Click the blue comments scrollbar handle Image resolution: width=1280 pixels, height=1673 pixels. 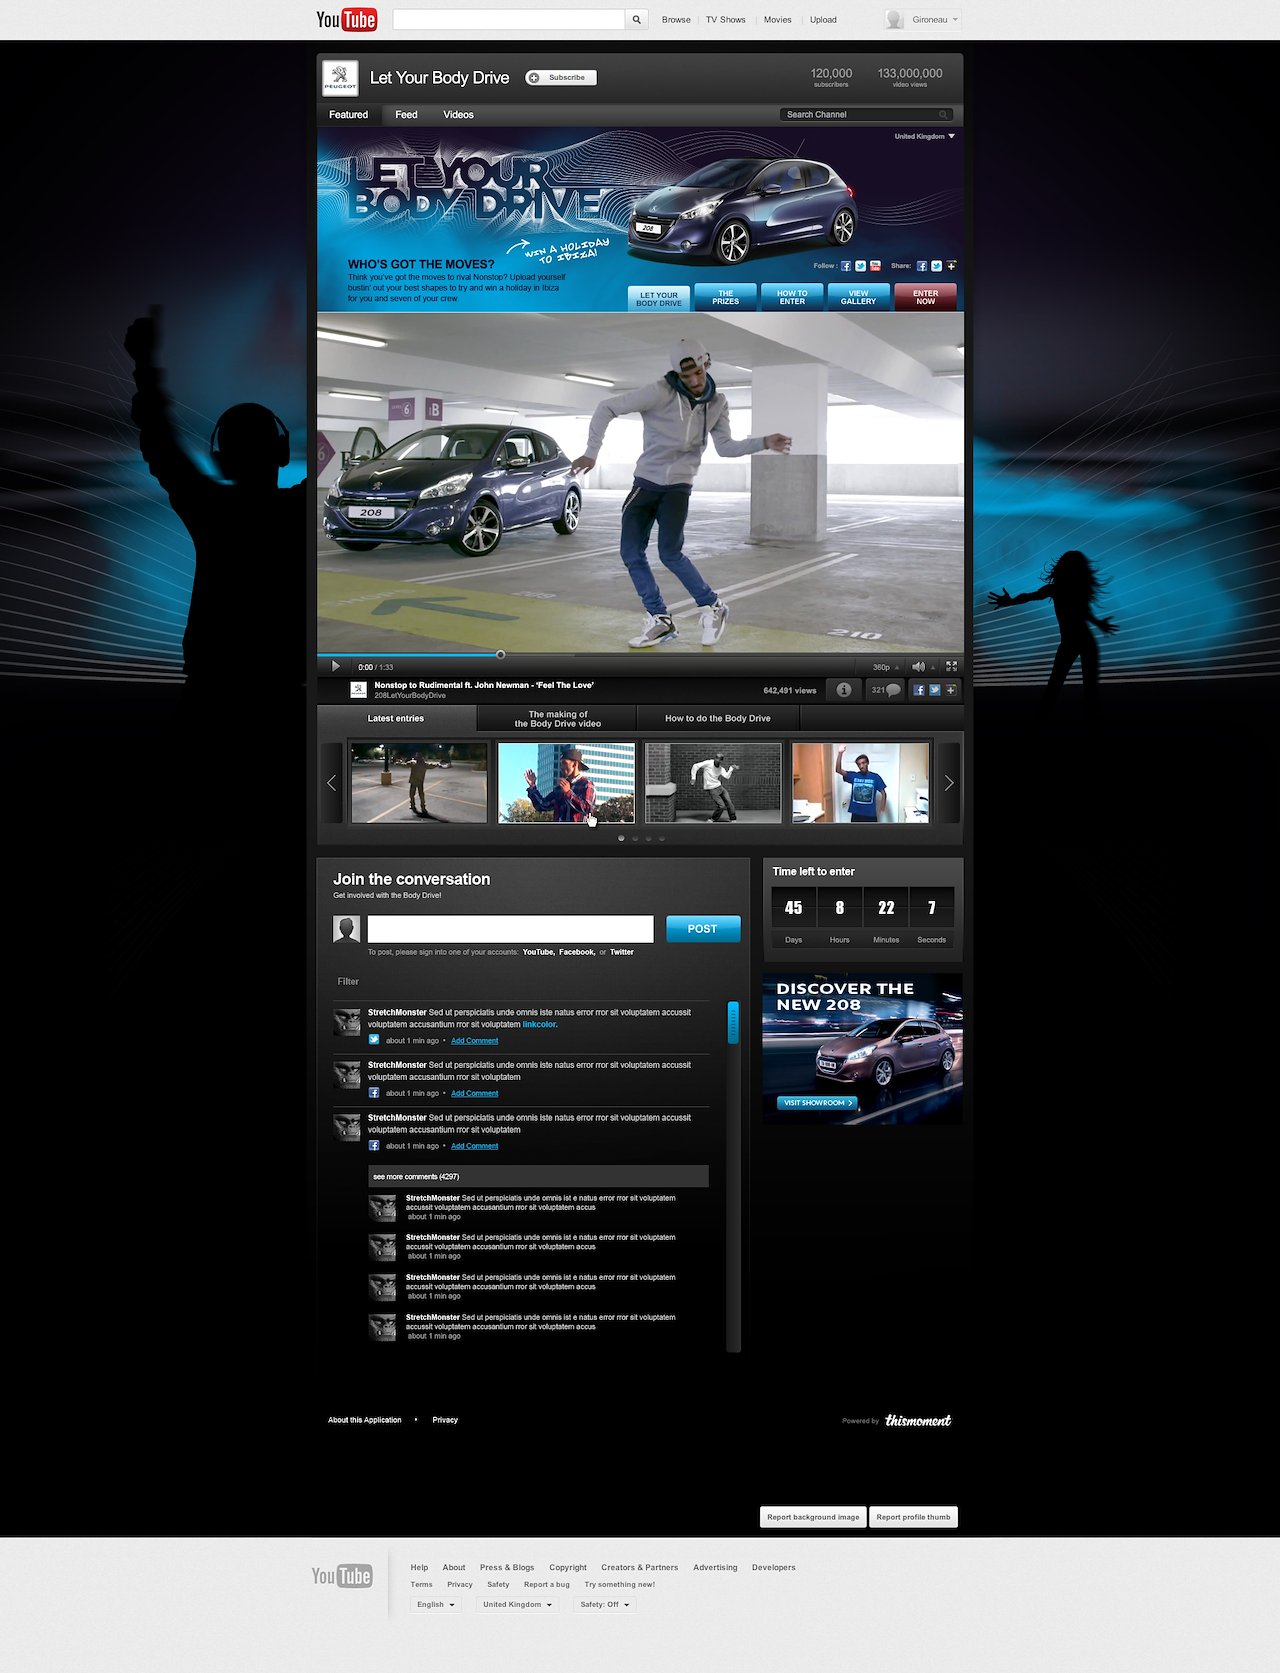733,1022
